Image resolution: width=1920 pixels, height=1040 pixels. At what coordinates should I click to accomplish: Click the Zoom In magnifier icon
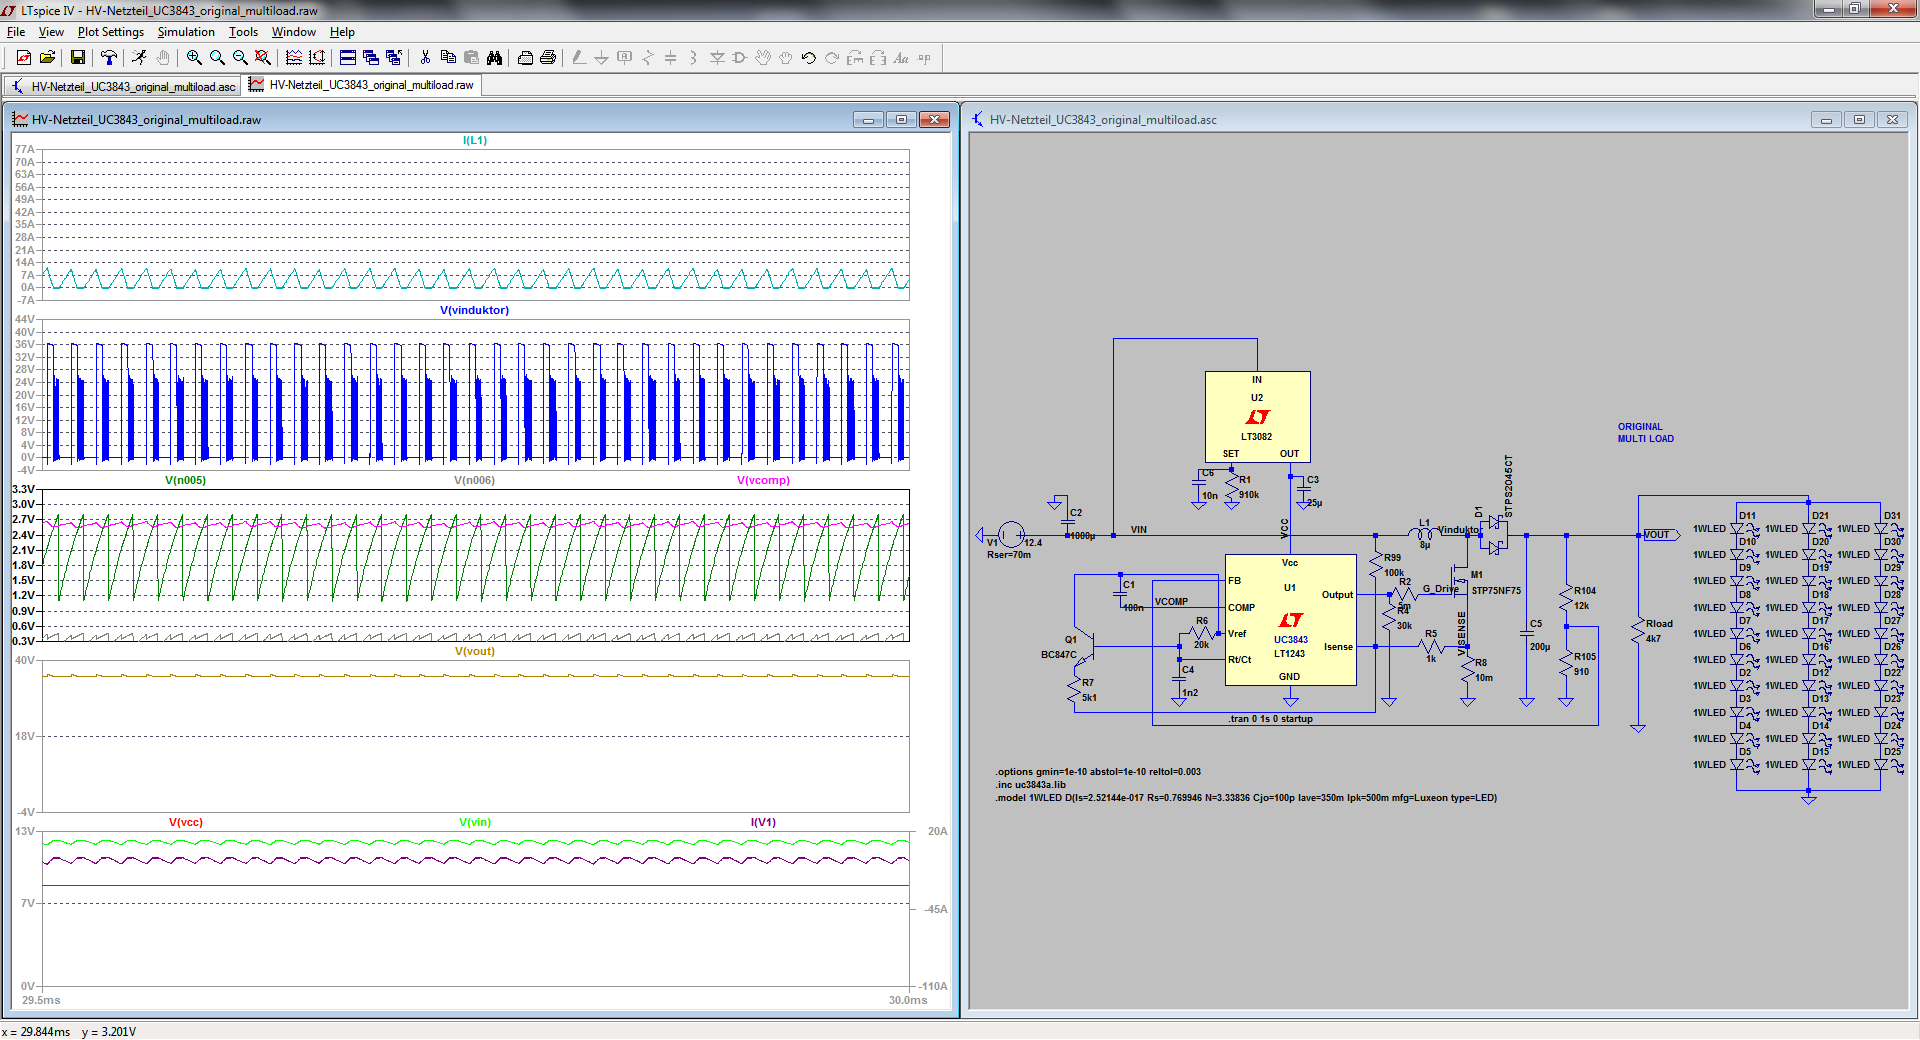click(x=194, y=58)
